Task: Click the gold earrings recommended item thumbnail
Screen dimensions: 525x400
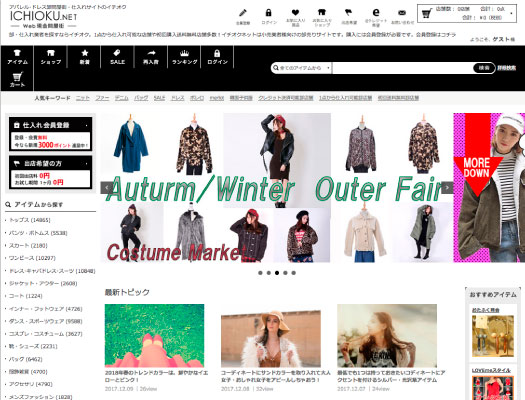Action: coord(493,336)
